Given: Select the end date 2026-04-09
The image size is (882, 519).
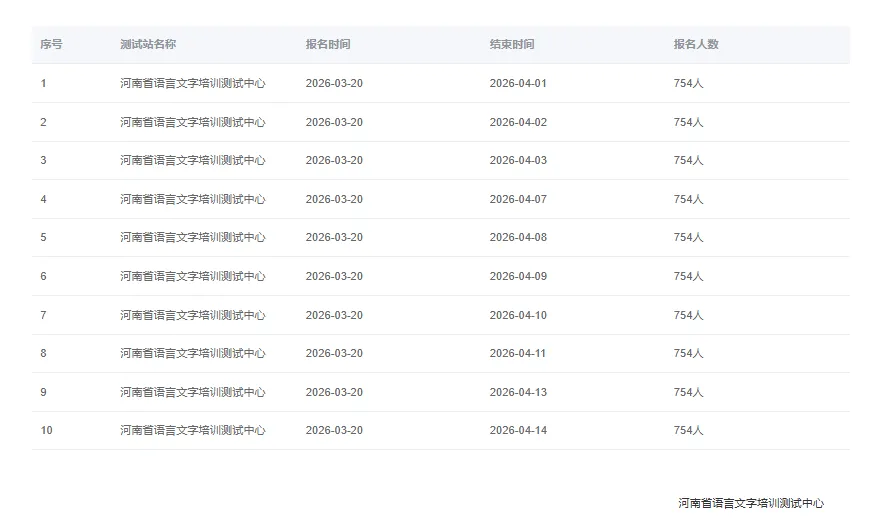Looking at the screenshot, I should (x=518, y=276).
